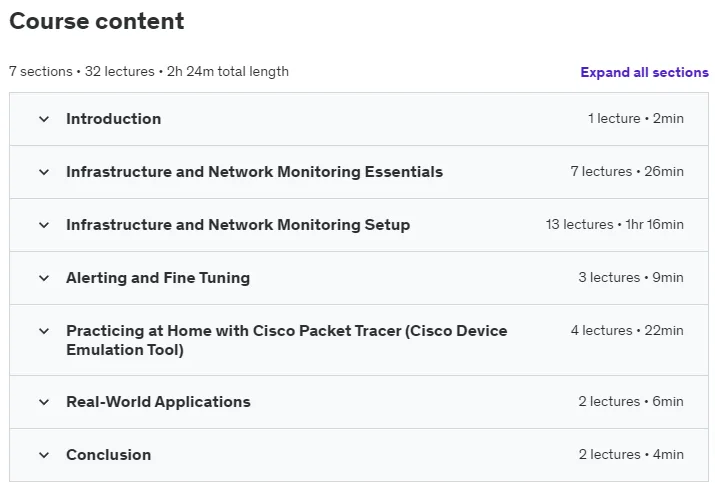Select Infrastructure and Network Monitoring Setup title
The width and height of the screenshot is (715, 483).
[x=238, y=224]
